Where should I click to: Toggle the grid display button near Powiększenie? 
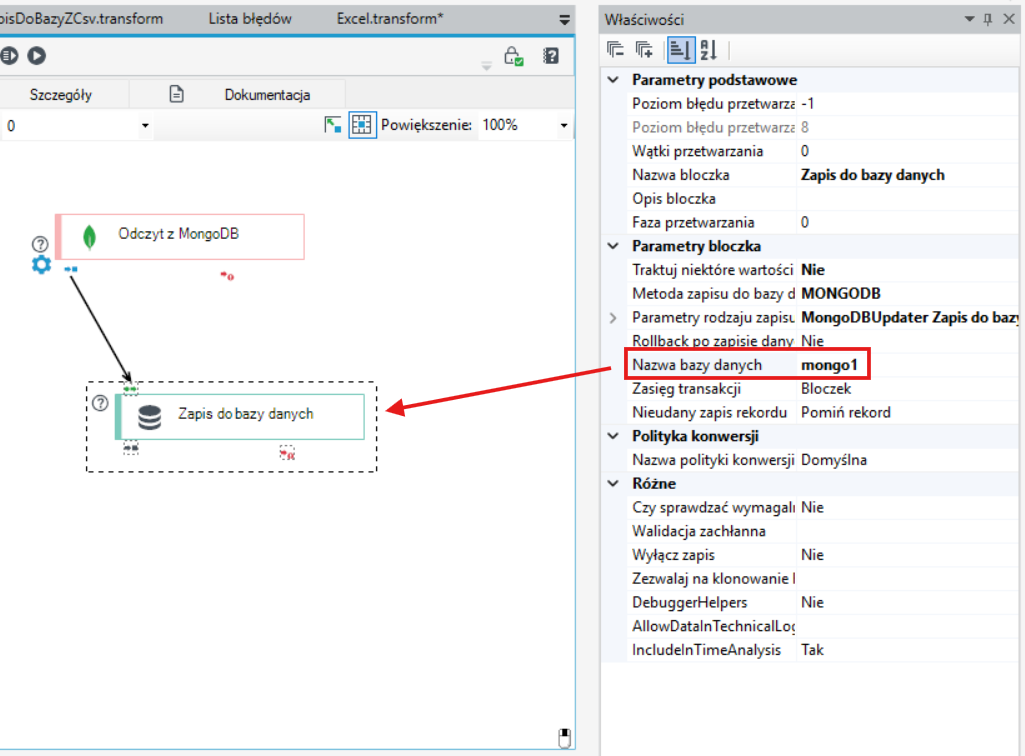coord(362,124)
